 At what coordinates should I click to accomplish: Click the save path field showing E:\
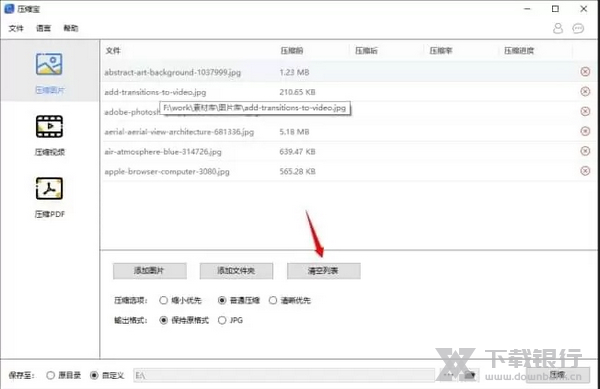[284, 375]
